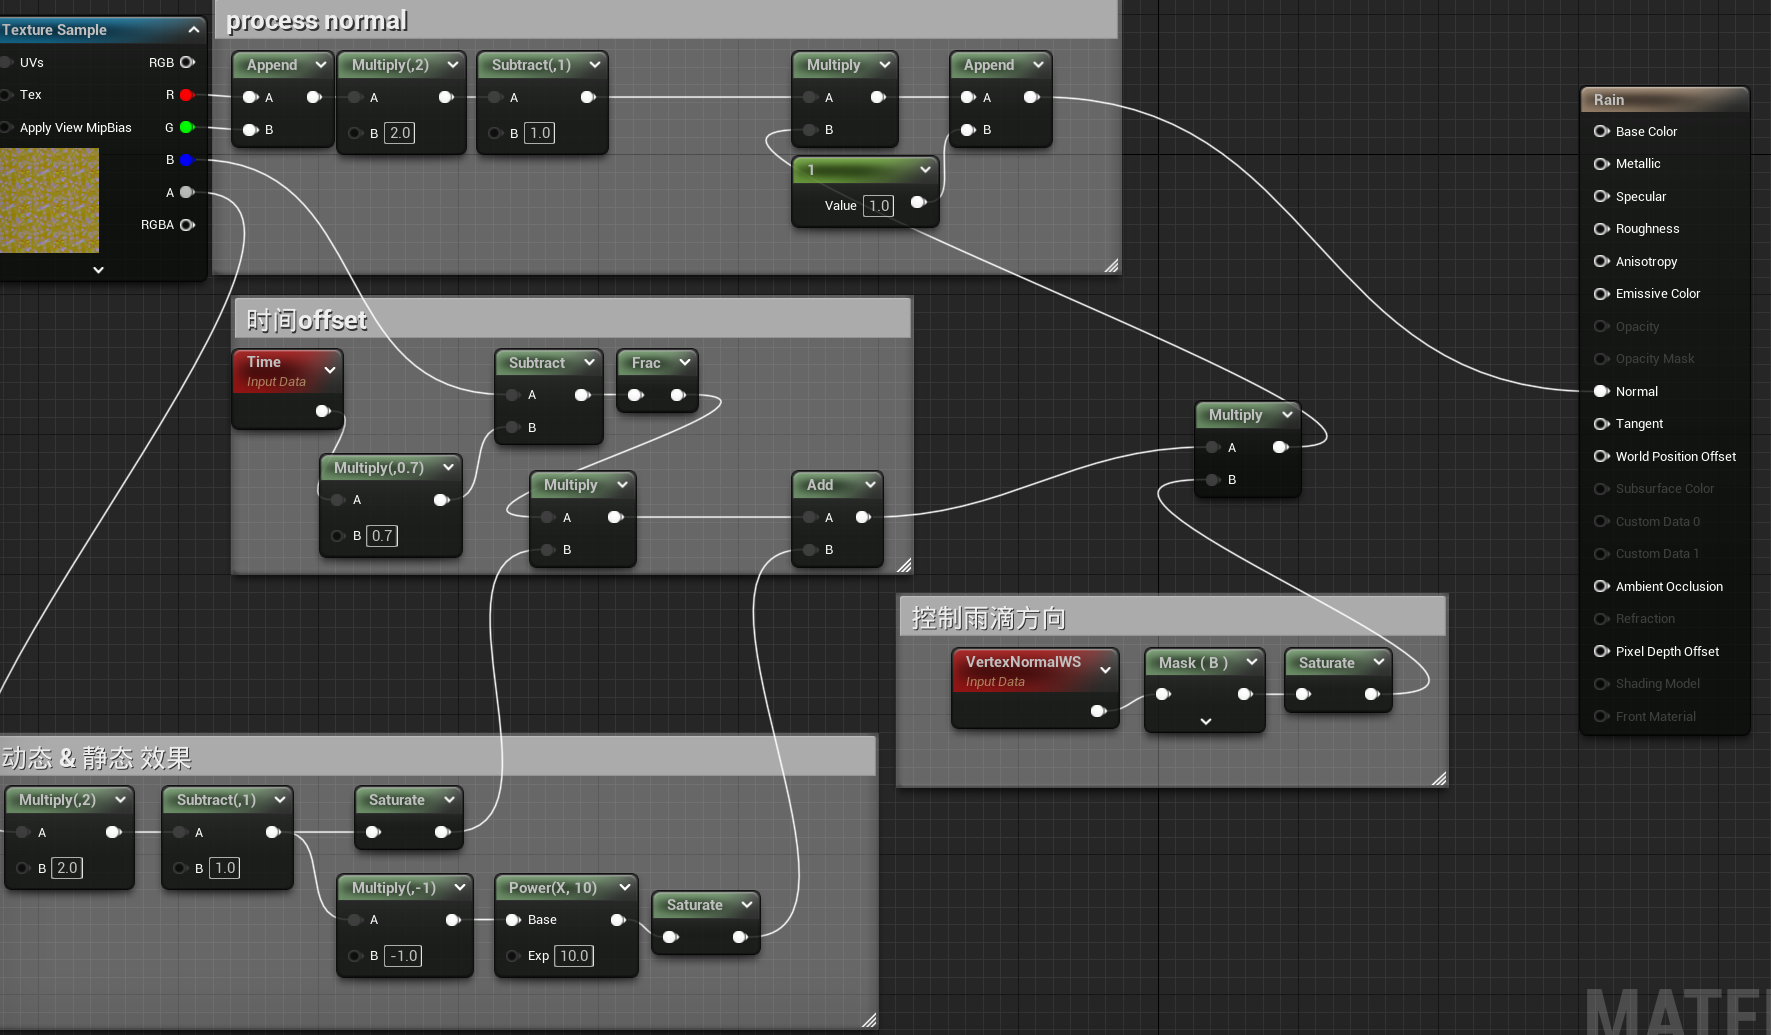Toggle the Multiply(,0.7) node header chevron
The width and height of the screenshot is (1771, 1035).
click(x=449, y=467)
